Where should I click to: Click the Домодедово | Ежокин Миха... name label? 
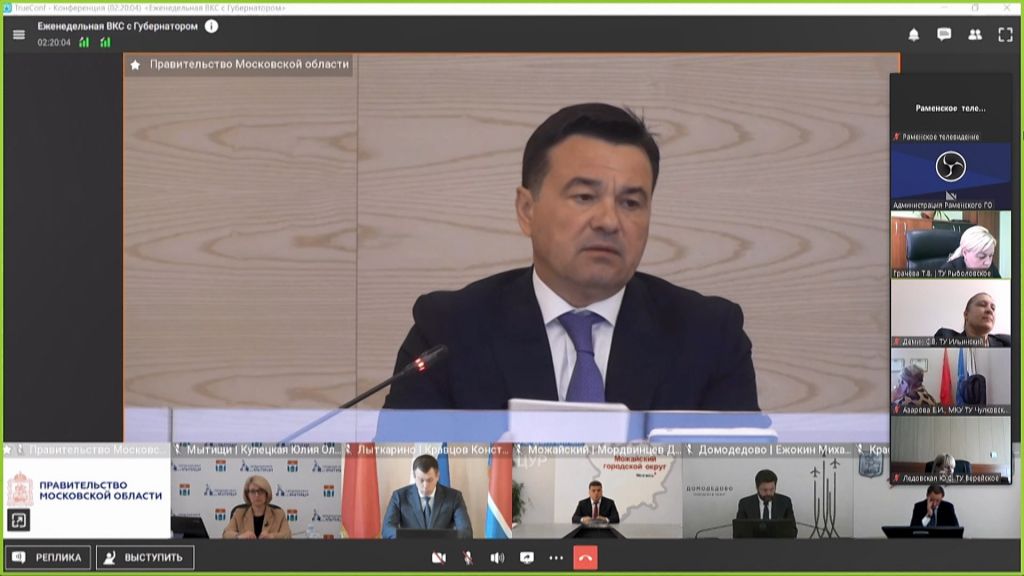(775, 450)
